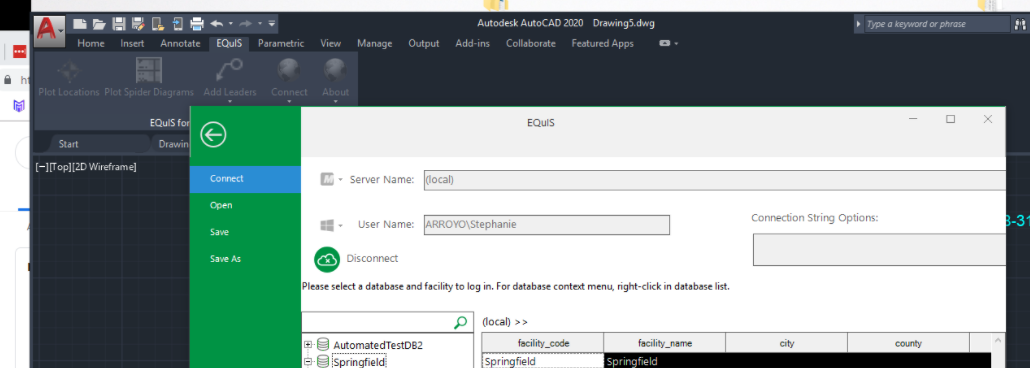Customize Quick Access Toolbar dropdown
The height and width of the screenshot is (368, 1030).
click(272, 24)
